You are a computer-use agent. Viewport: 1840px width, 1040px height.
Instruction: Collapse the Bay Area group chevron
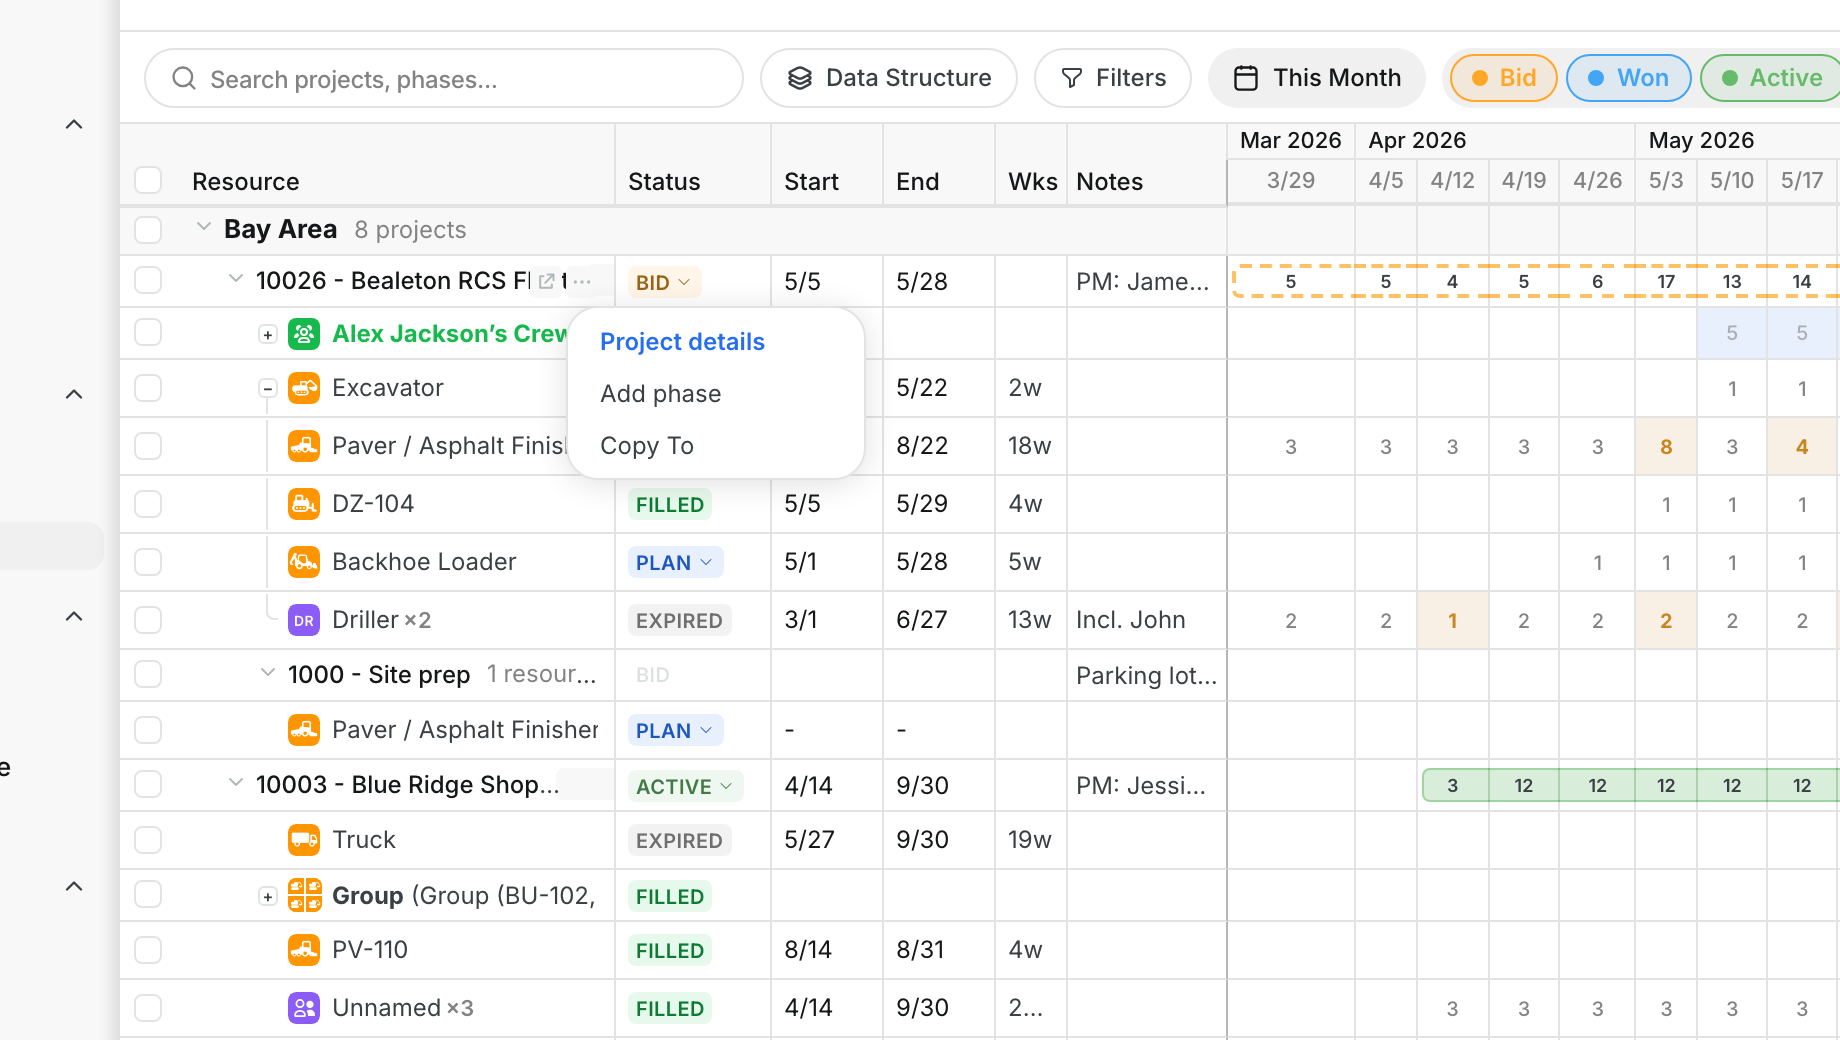coord(204,227)
